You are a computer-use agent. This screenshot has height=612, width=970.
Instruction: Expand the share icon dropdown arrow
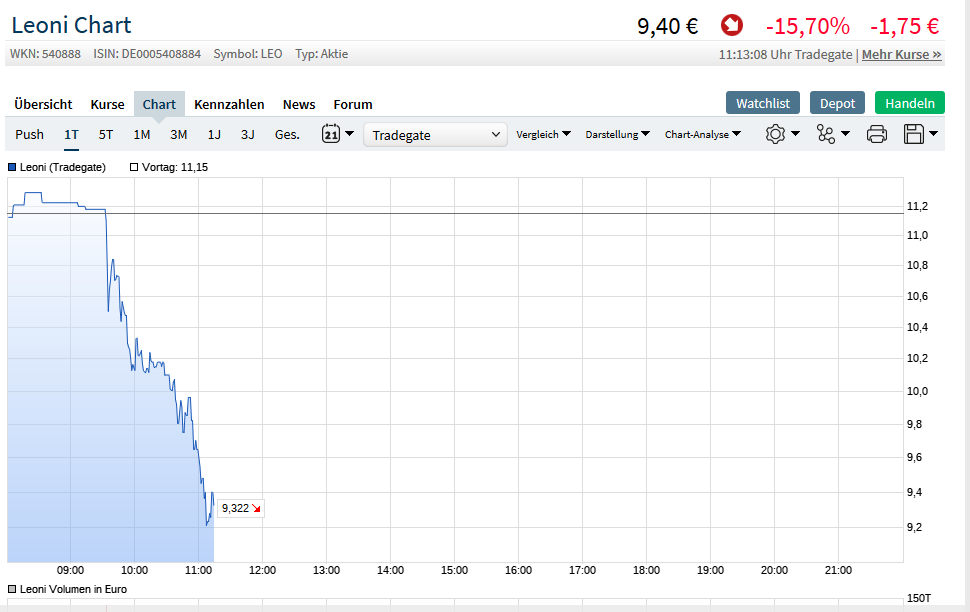coord(846,134)
